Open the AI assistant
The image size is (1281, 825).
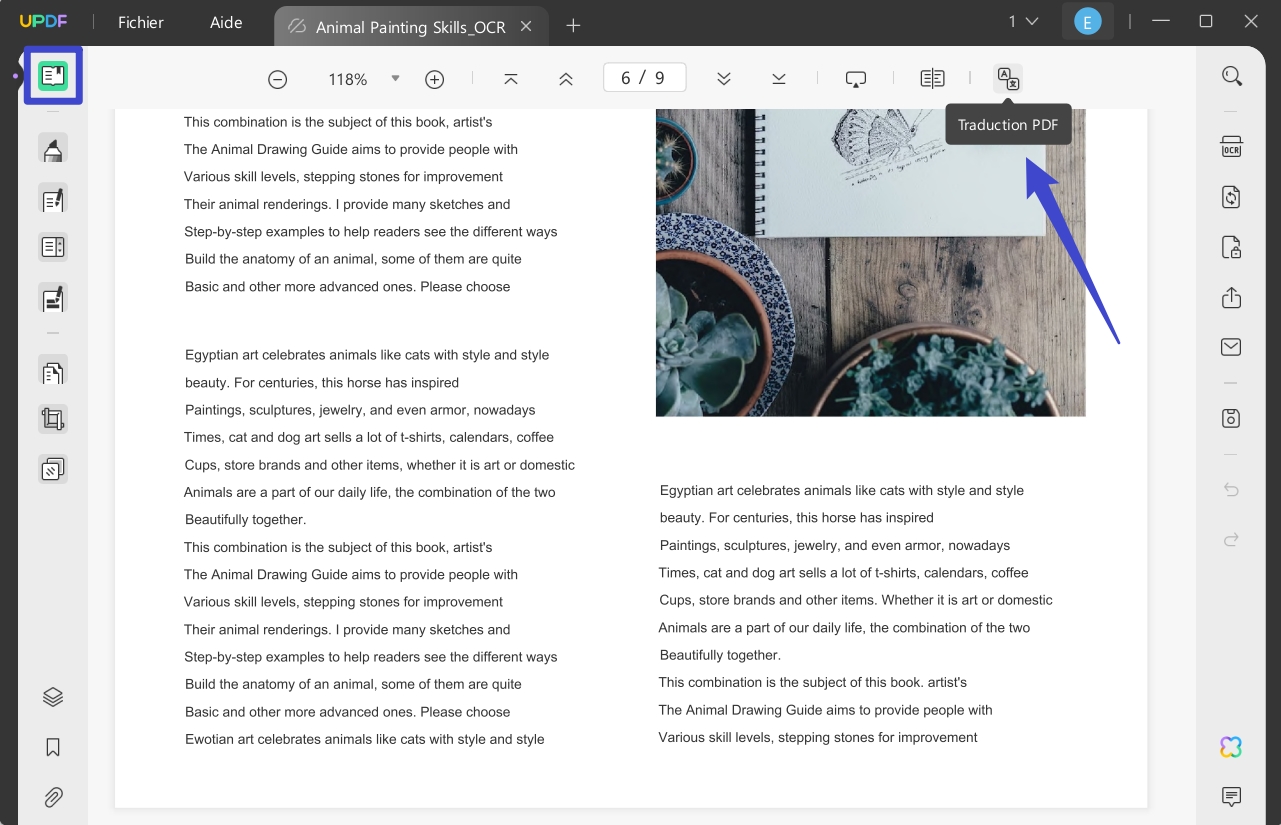click(x=1231, y=746)
